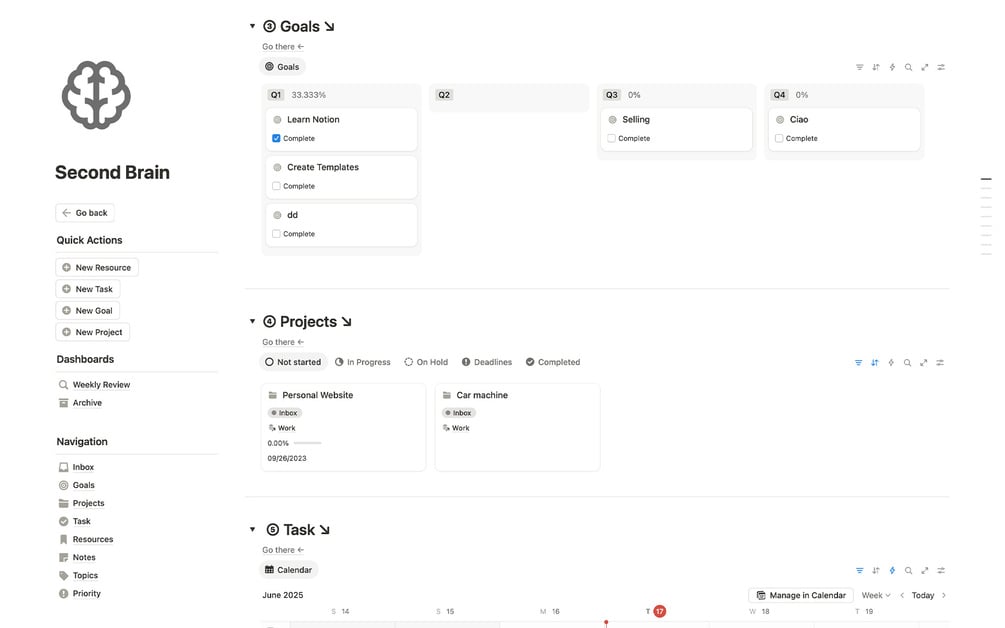The height and width of the screenshot is (628, 1005).
Task: Click the brain page icon
Action: pyautogui.click(x=96, y=95)
